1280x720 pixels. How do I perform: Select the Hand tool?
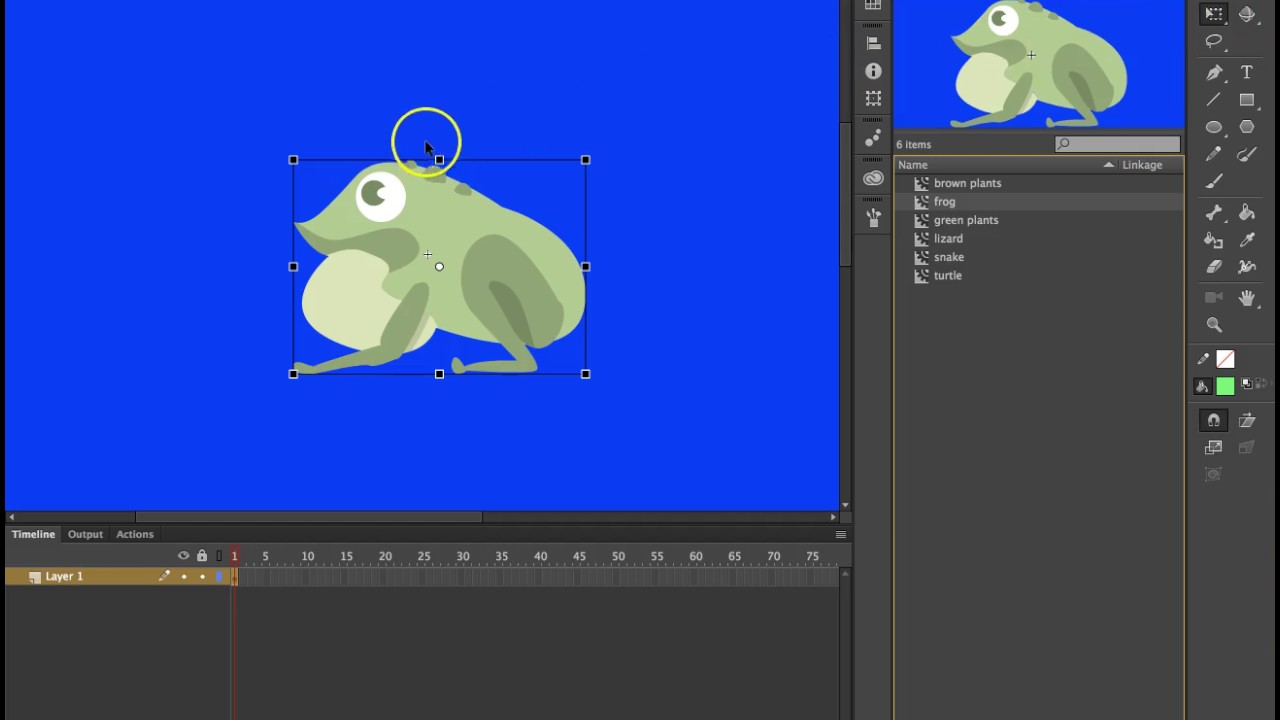point(1247,298)
